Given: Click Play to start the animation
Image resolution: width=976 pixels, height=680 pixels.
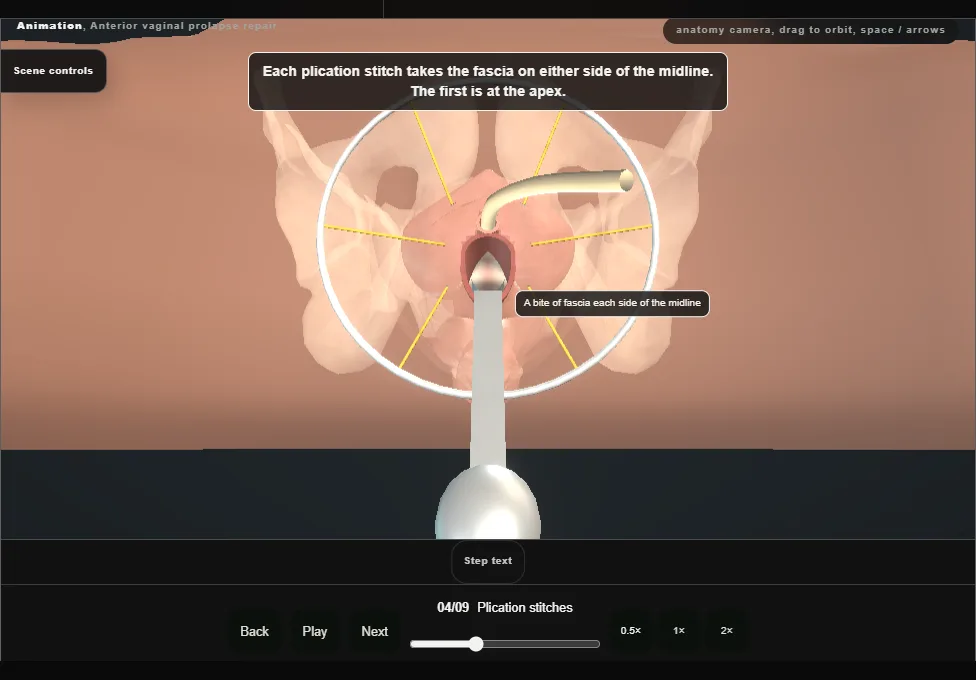Looking at the screenshot, I should [314, 631].
